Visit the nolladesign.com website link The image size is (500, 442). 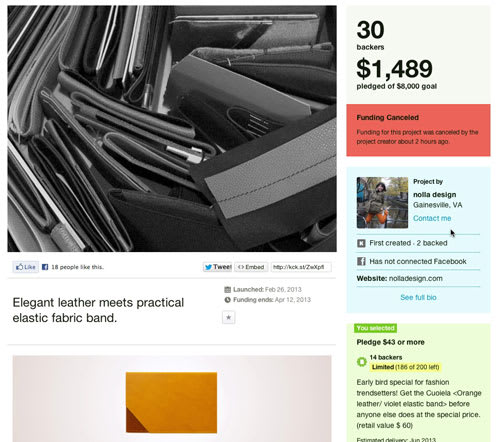coord(416,278)
